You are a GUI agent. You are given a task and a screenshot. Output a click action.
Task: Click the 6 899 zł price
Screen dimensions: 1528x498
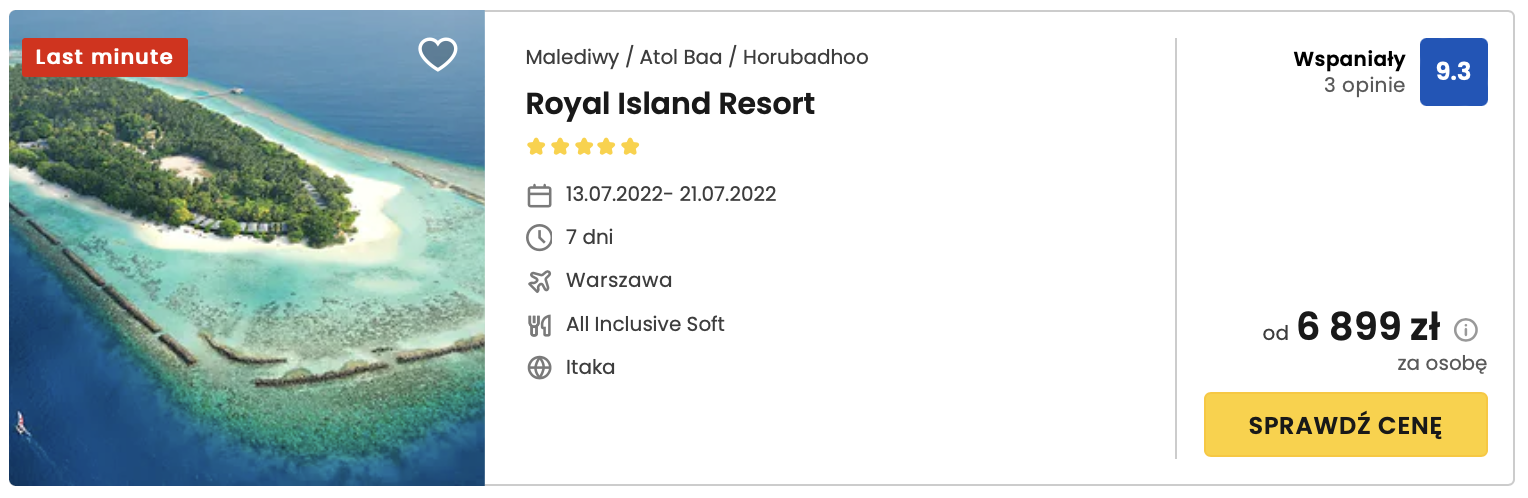(1367, 327)
